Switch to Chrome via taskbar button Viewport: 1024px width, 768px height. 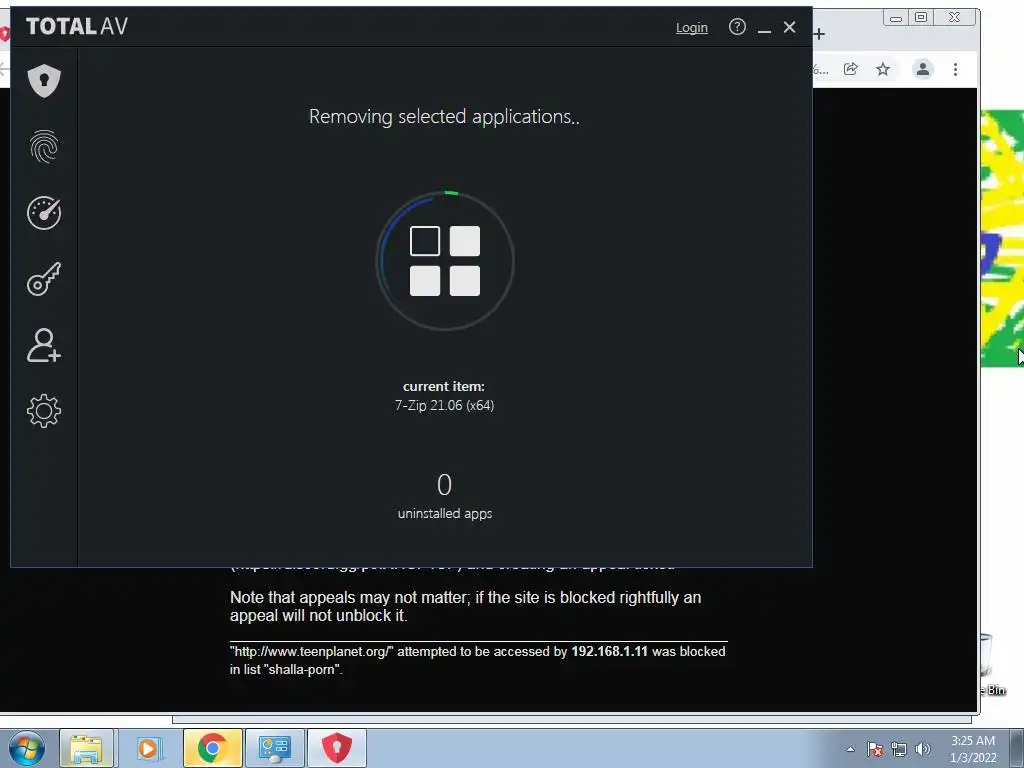coord(212,748)
